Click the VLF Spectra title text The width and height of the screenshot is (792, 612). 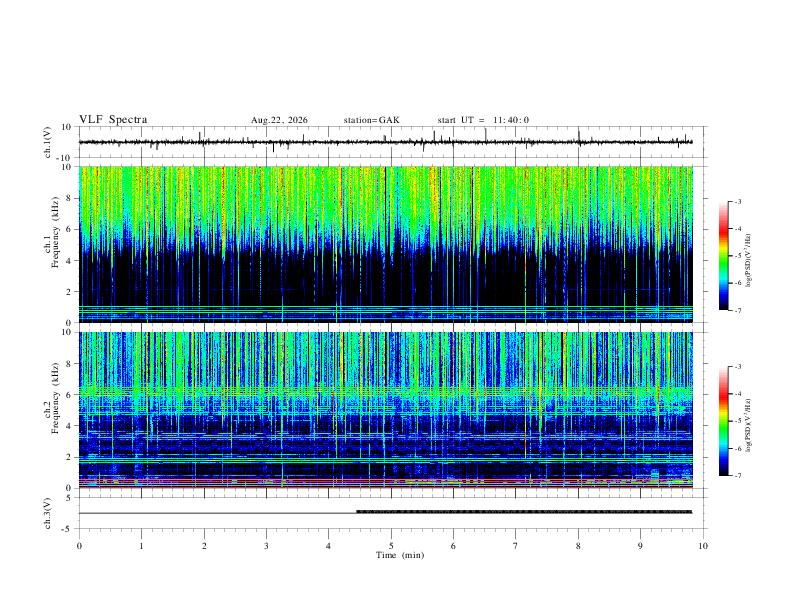[113, 120]
